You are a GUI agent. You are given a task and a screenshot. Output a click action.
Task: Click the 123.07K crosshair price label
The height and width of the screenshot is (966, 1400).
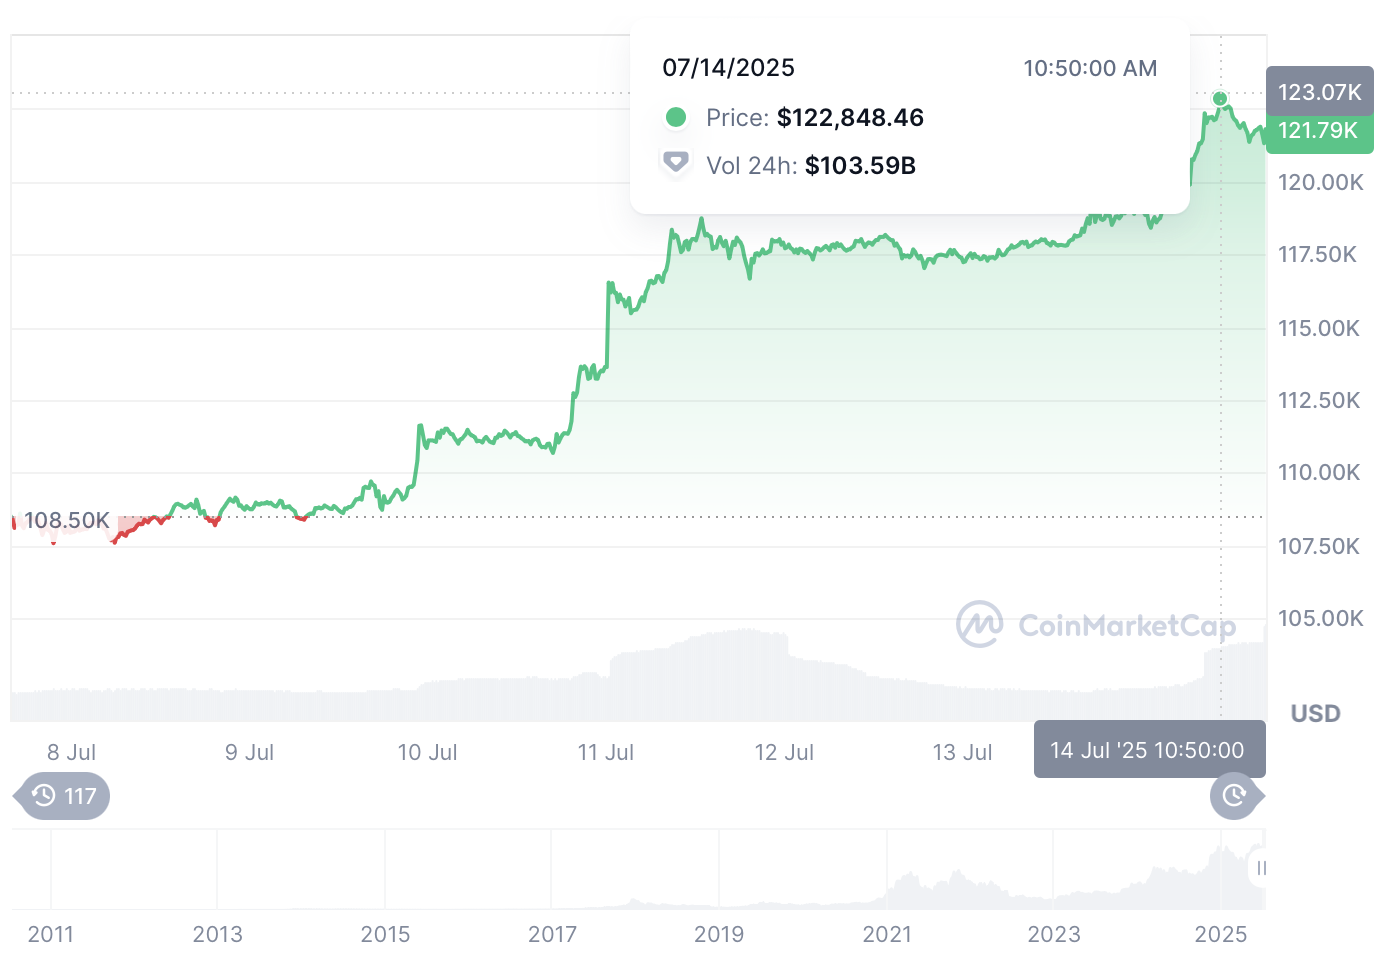(x=1319, y=92)
